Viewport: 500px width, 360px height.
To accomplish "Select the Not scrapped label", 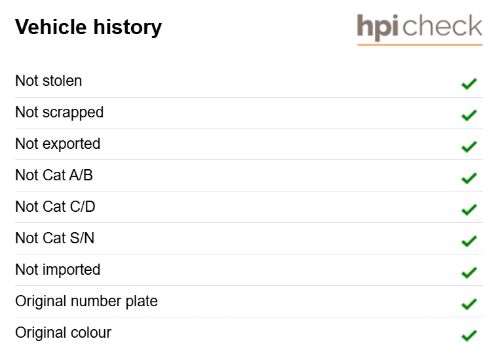I will click(x=59, y=113).
